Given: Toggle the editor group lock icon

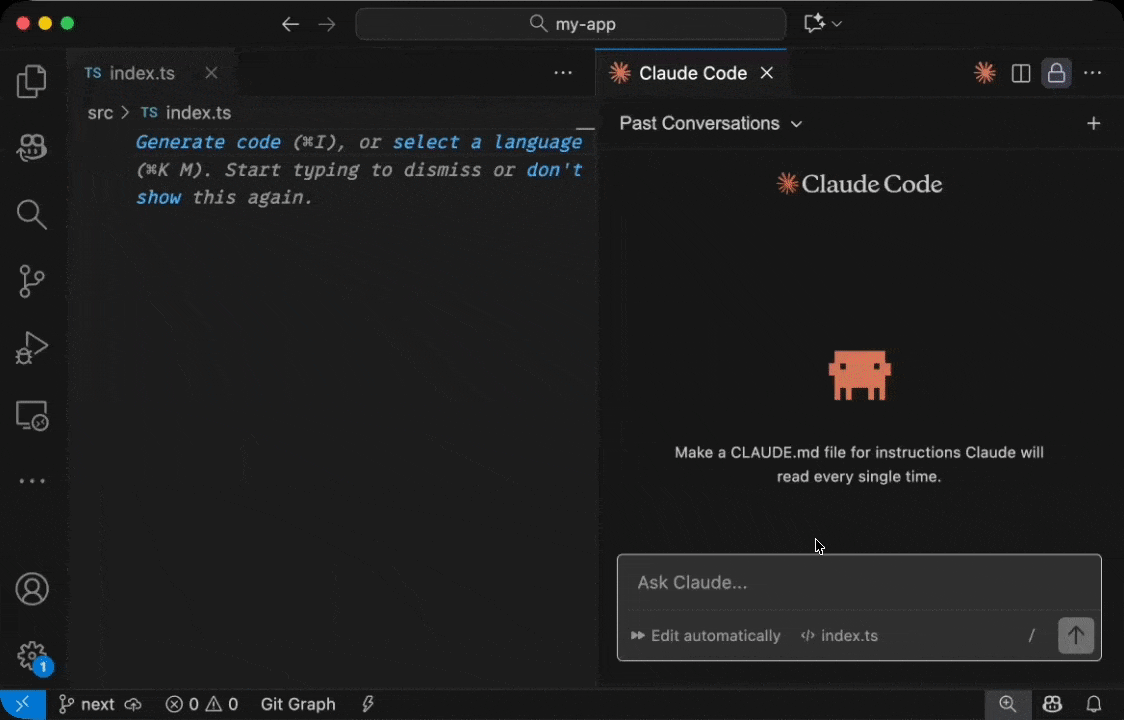Looking at the screenshot, I should pyautogui.click(x=1056, y=73).
